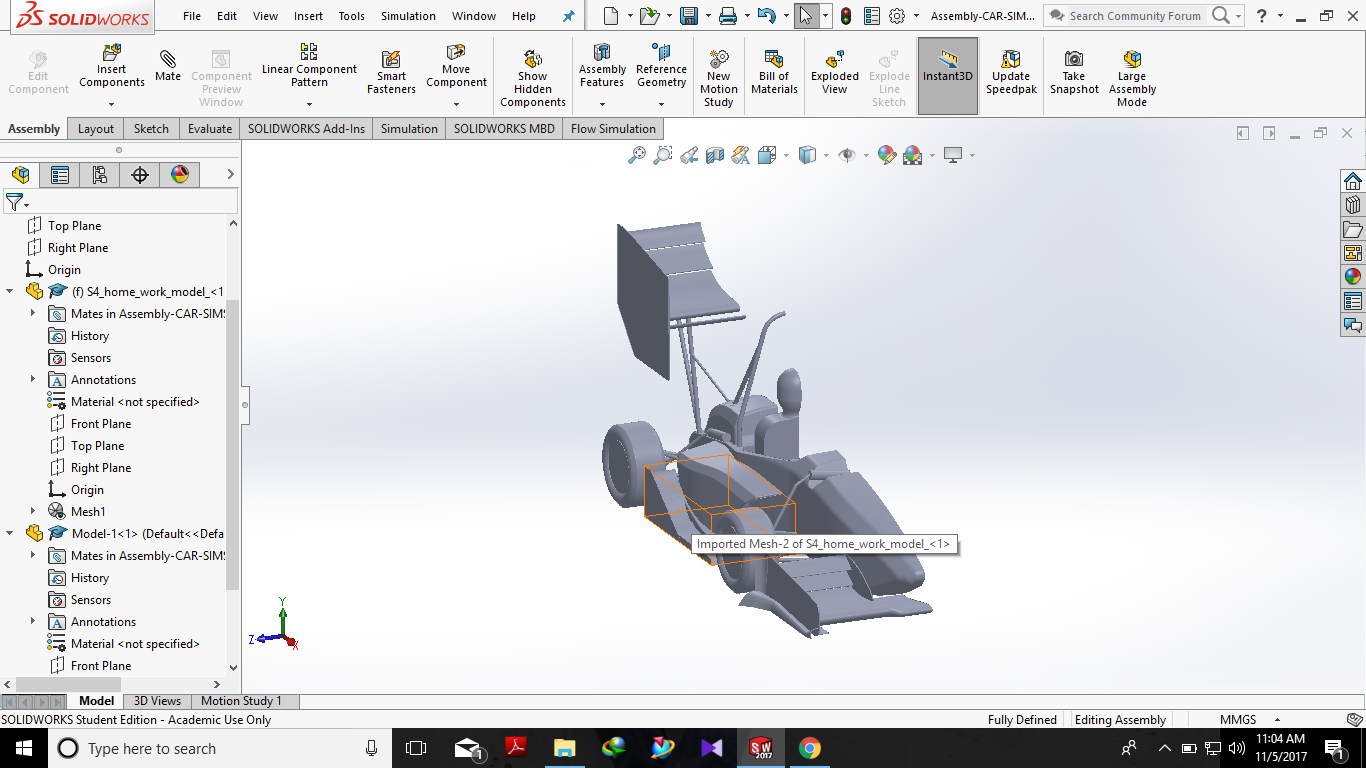The height and width of the screenshot is (768, 1366).
Task: Collapse the S4_home_work_model component tree
Action: [x=11, y=291]
